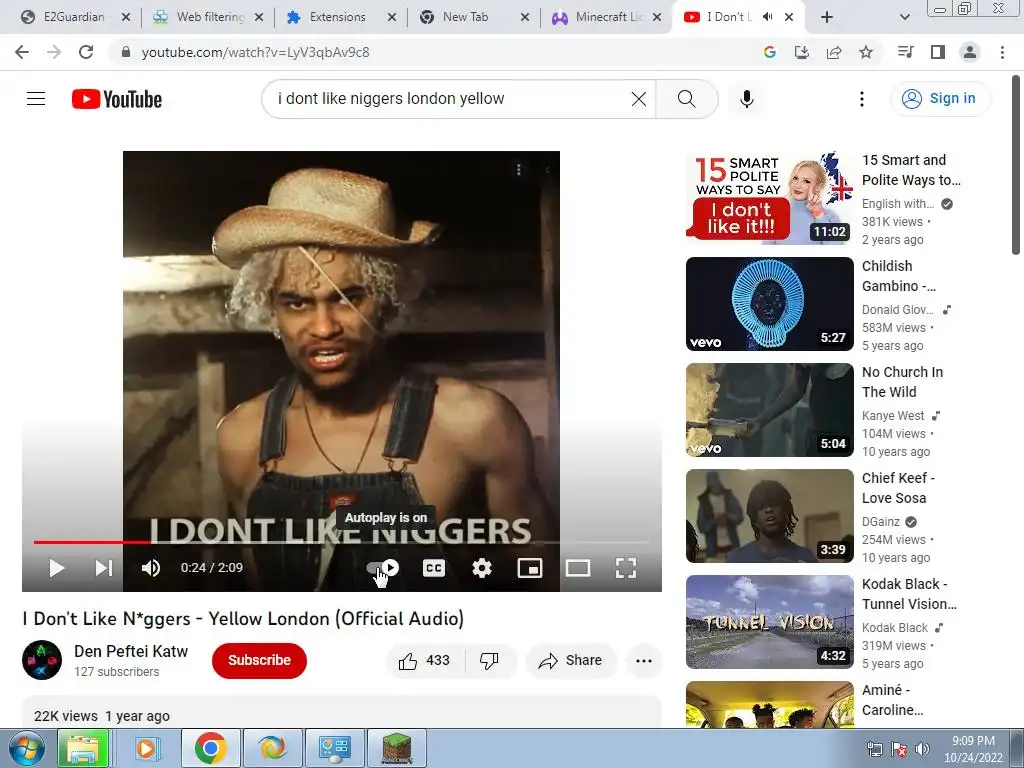Start voice search with microphone
The width and height of the screenshot is (1024, 768).
(746, 99)
